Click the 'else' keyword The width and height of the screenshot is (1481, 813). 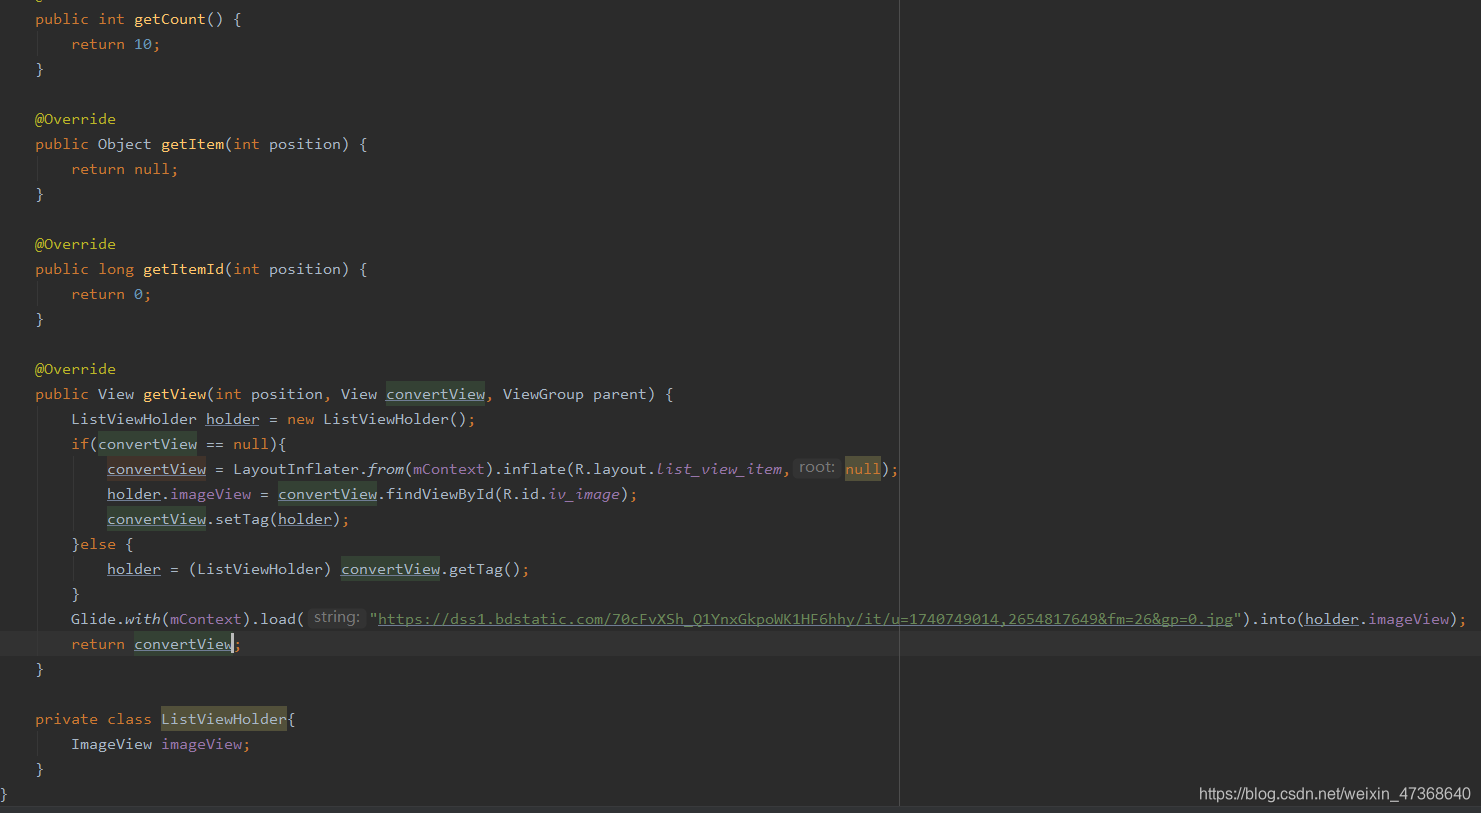click(98, 544)
